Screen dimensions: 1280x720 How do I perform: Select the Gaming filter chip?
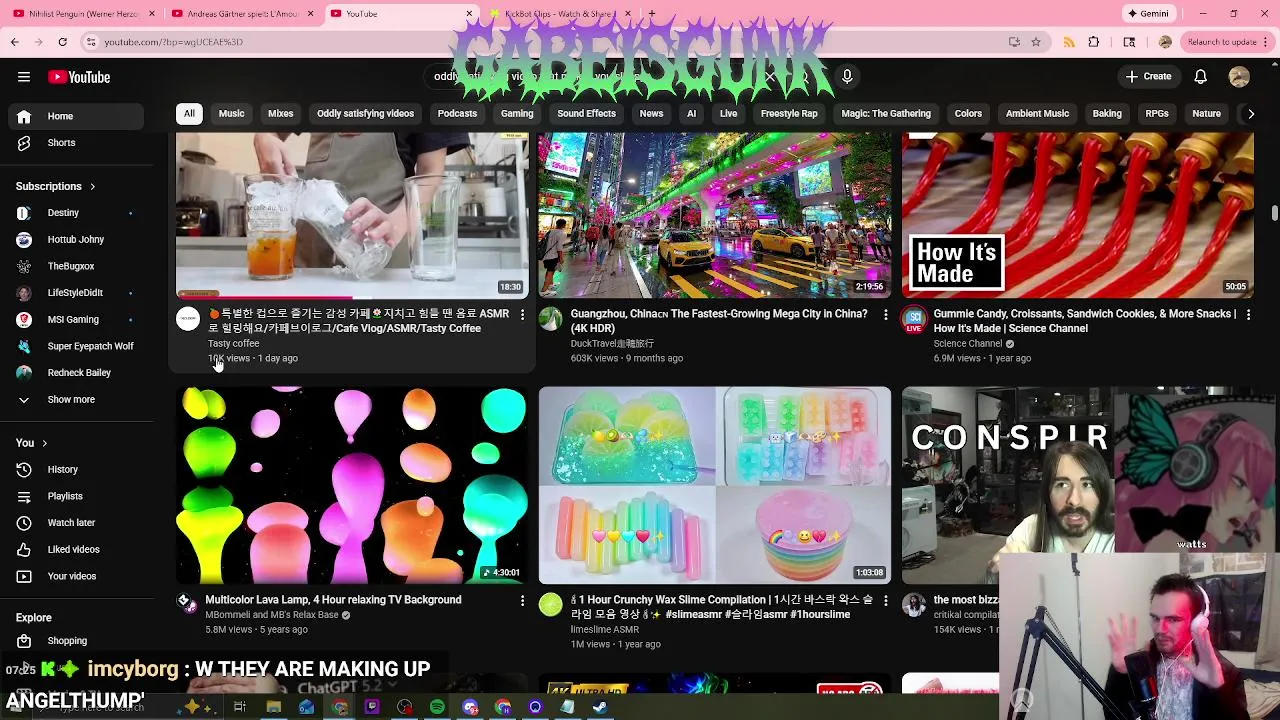[x=517, y=114]
